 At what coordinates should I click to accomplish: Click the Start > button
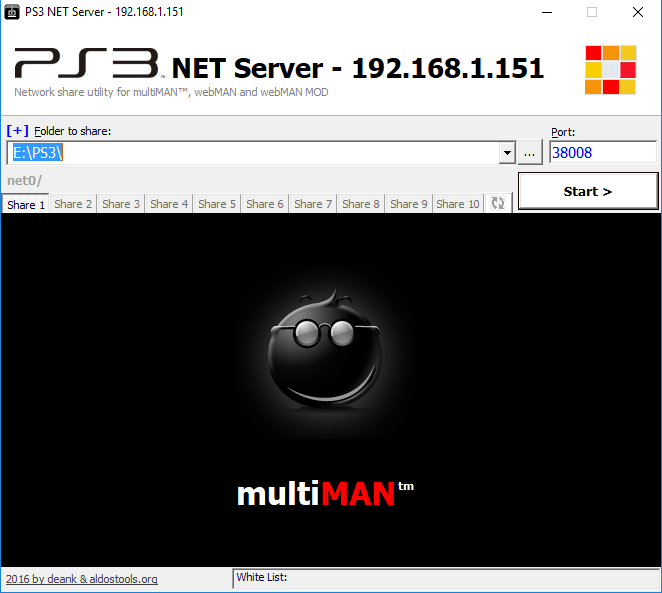coord(588,191)
